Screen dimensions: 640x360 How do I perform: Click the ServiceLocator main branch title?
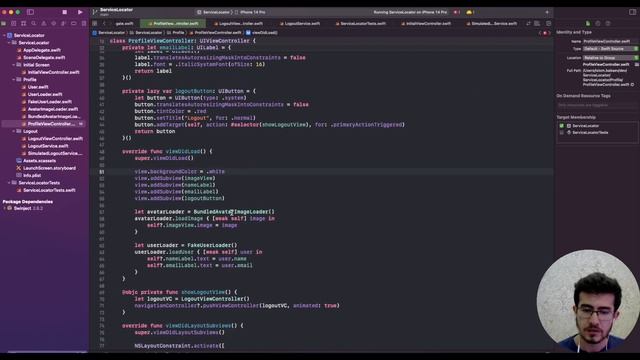point(116,11)
